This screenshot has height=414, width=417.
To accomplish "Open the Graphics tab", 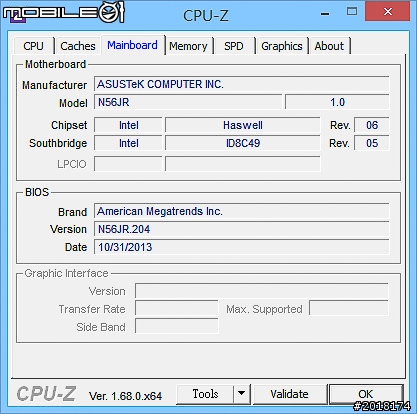I will [x=282, y=46].
